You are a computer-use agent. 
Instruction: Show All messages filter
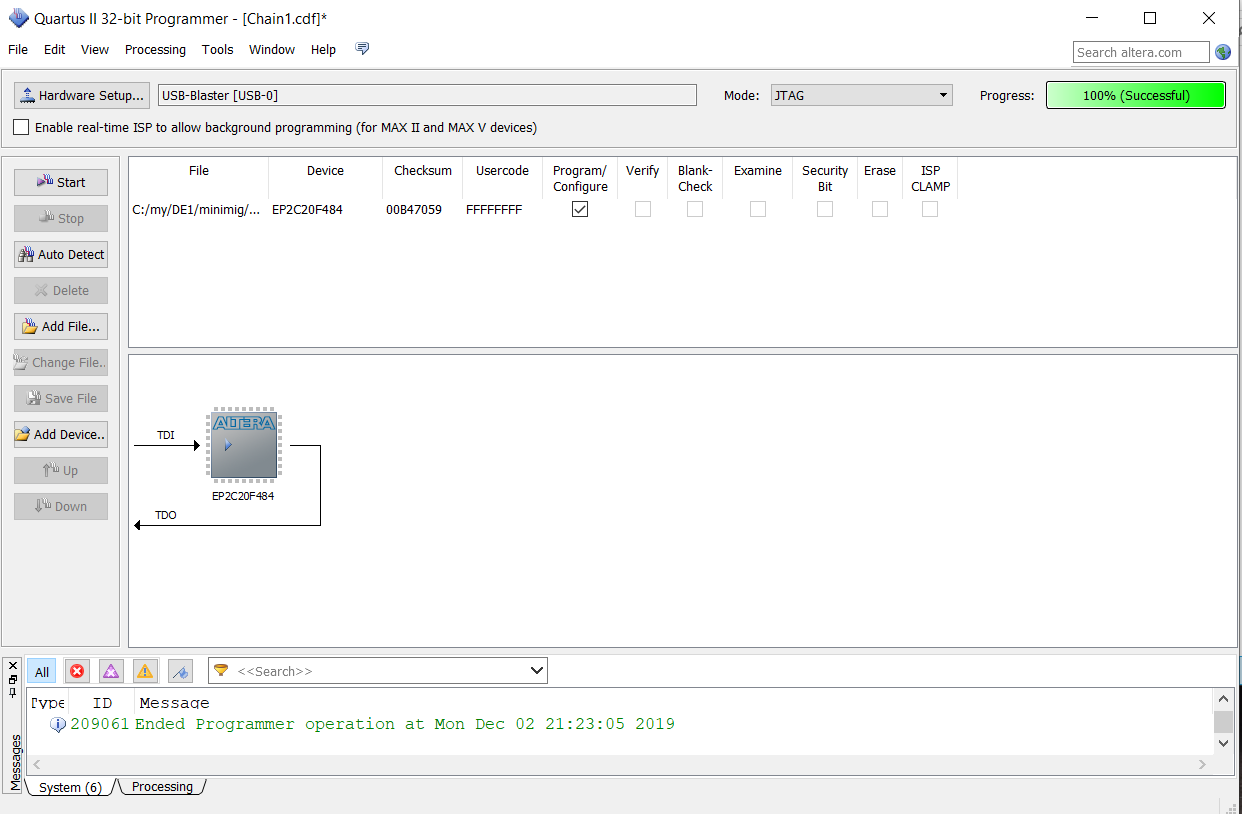pyautogui.click(x=42, y=671)
